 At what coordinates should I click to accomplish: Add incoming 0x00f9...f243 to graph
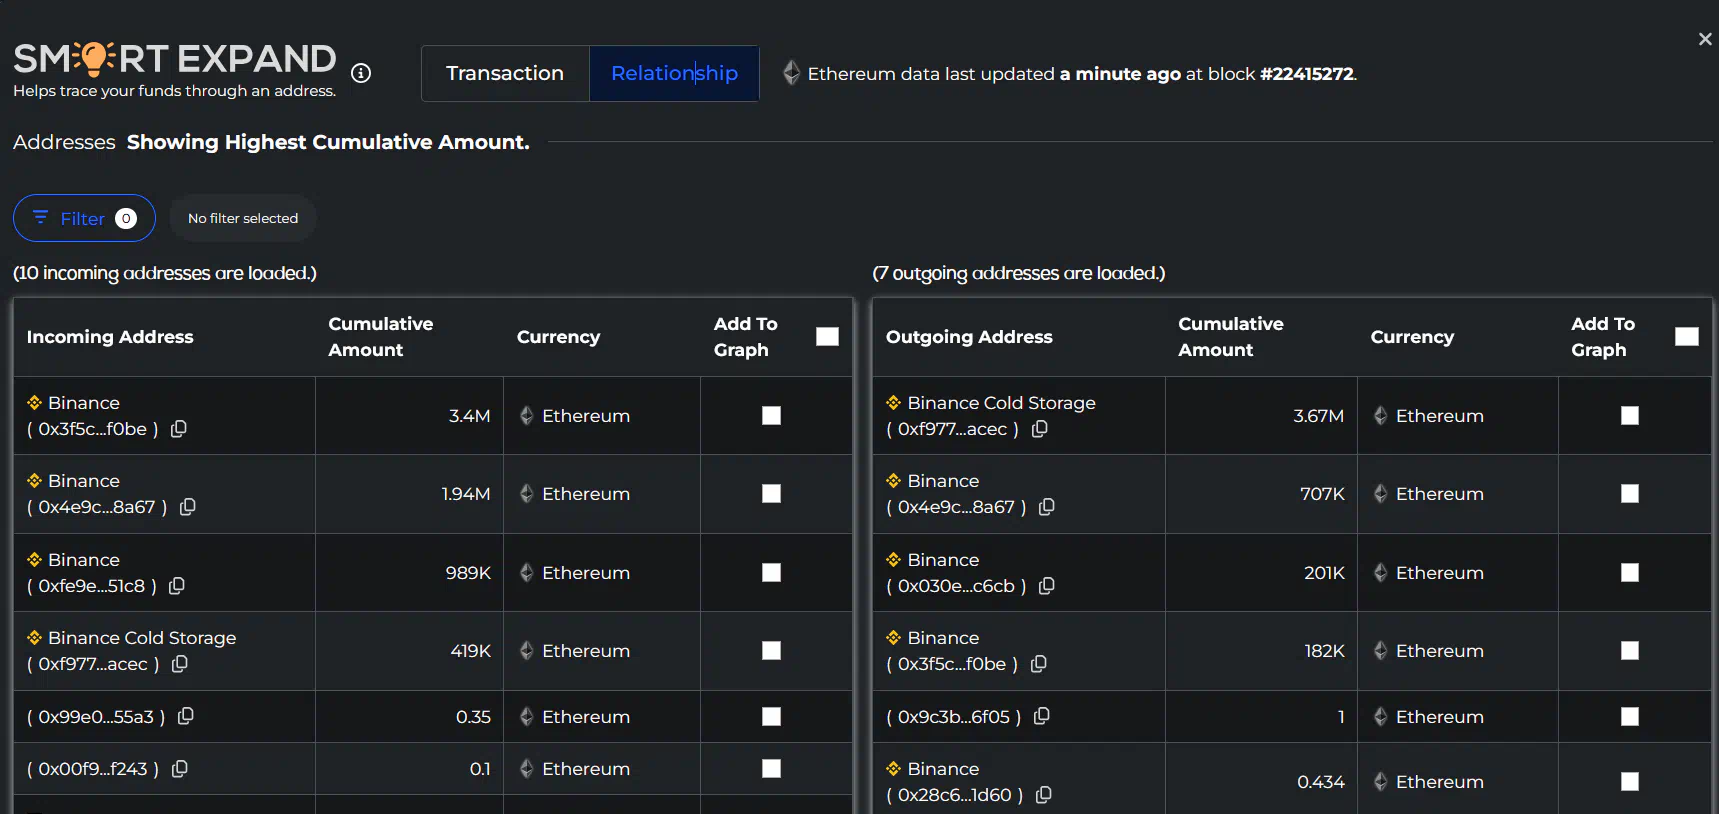pyautogui.click(x=771, y=768)
